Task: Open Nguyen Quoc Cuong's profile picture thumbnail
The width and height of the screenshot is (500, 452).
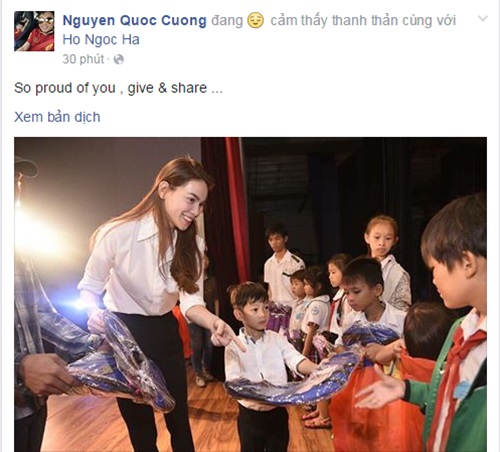Action: [34, 31]
